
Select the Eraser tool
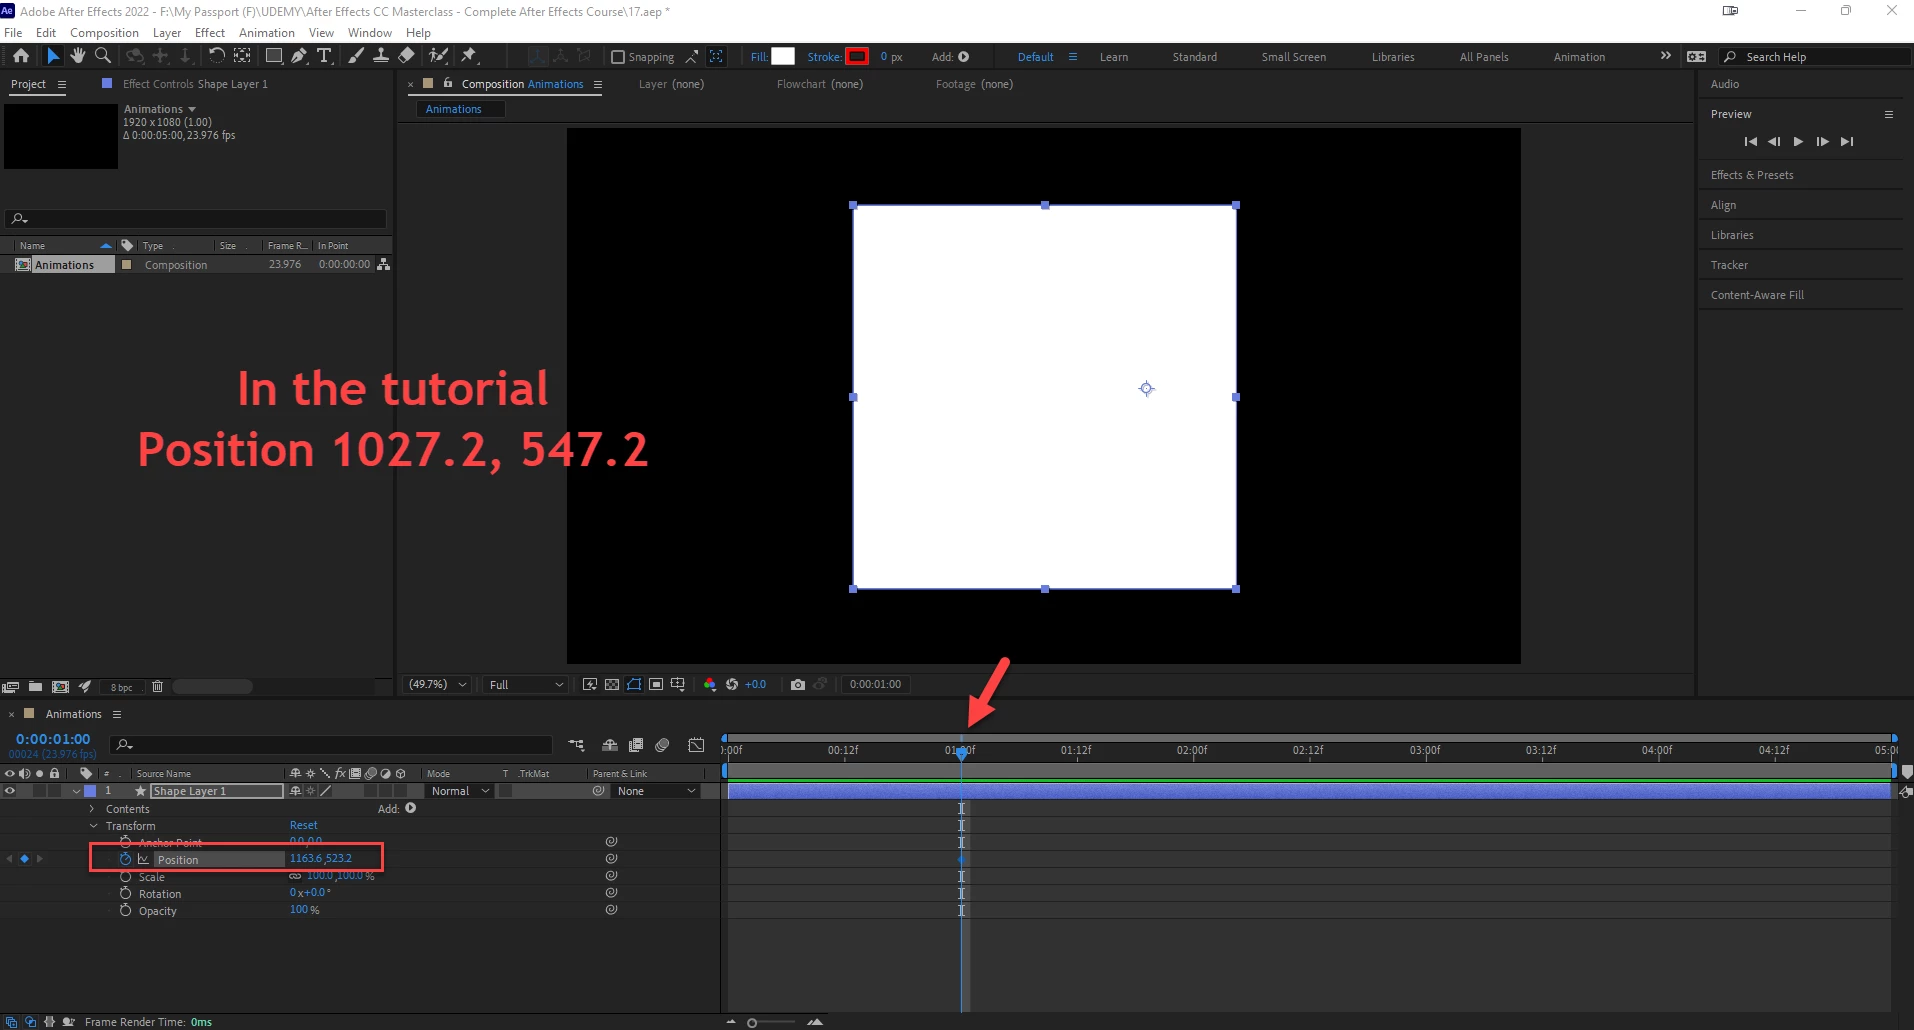click(x=406, y=56)
